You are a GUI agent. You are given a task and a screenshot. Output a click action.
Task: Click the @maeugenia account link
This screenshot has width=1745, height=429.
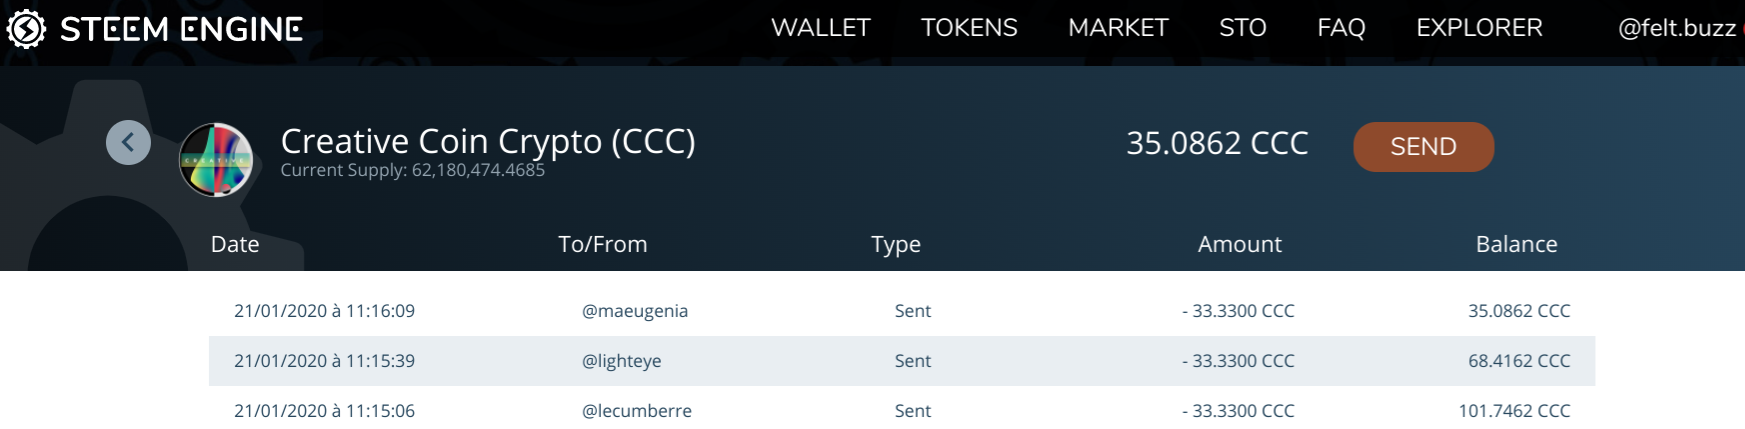(635, 311)
